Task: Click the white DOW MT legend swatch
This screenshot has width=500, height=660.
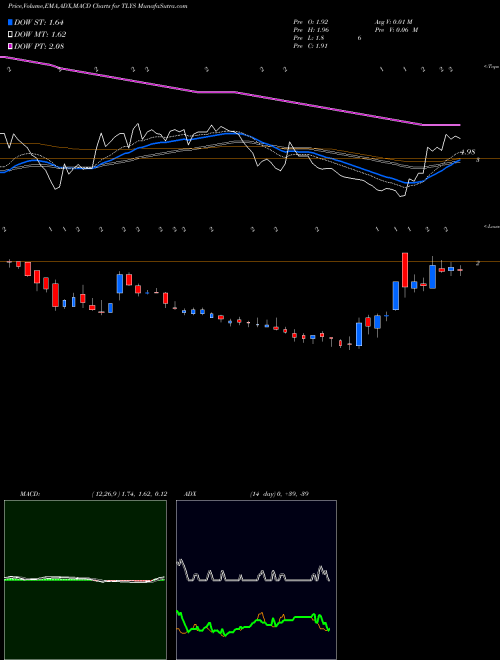Action: [x=10, y=35]
